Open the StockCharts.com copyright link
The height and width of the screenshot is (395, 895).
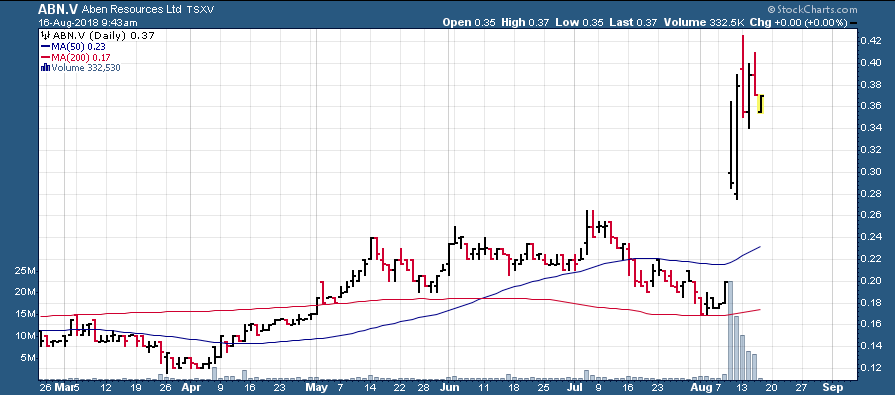point(812,10)
